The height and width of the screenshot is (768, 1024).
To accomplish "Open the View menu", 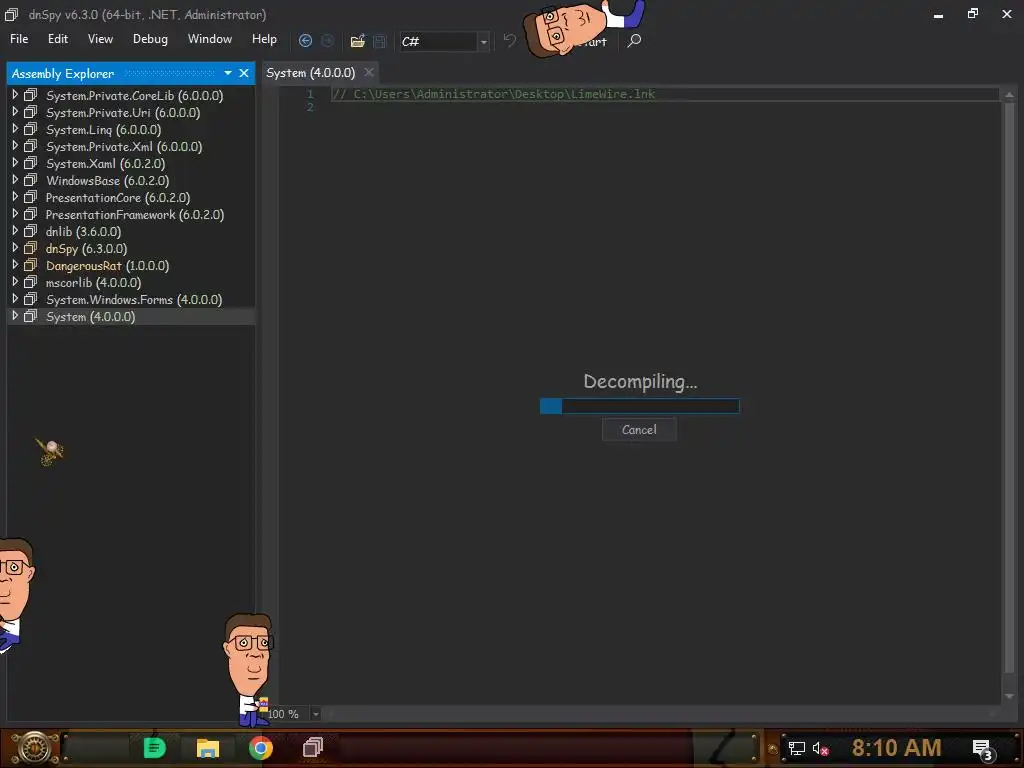I will 101,39.
